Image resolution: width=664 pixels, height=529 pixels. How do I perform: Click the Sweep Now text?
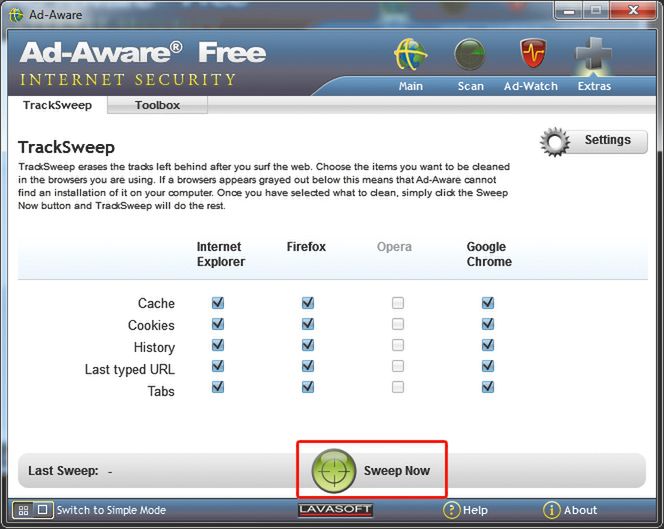(x=397, y=471)
